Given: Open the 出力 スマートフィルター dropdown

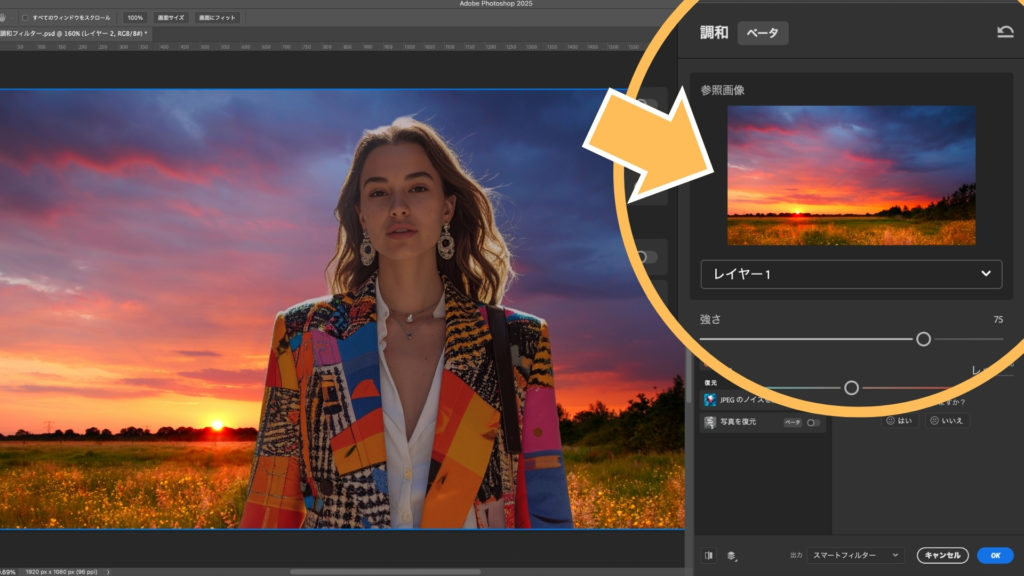Looking at the screenshot, I should (855, 555).
